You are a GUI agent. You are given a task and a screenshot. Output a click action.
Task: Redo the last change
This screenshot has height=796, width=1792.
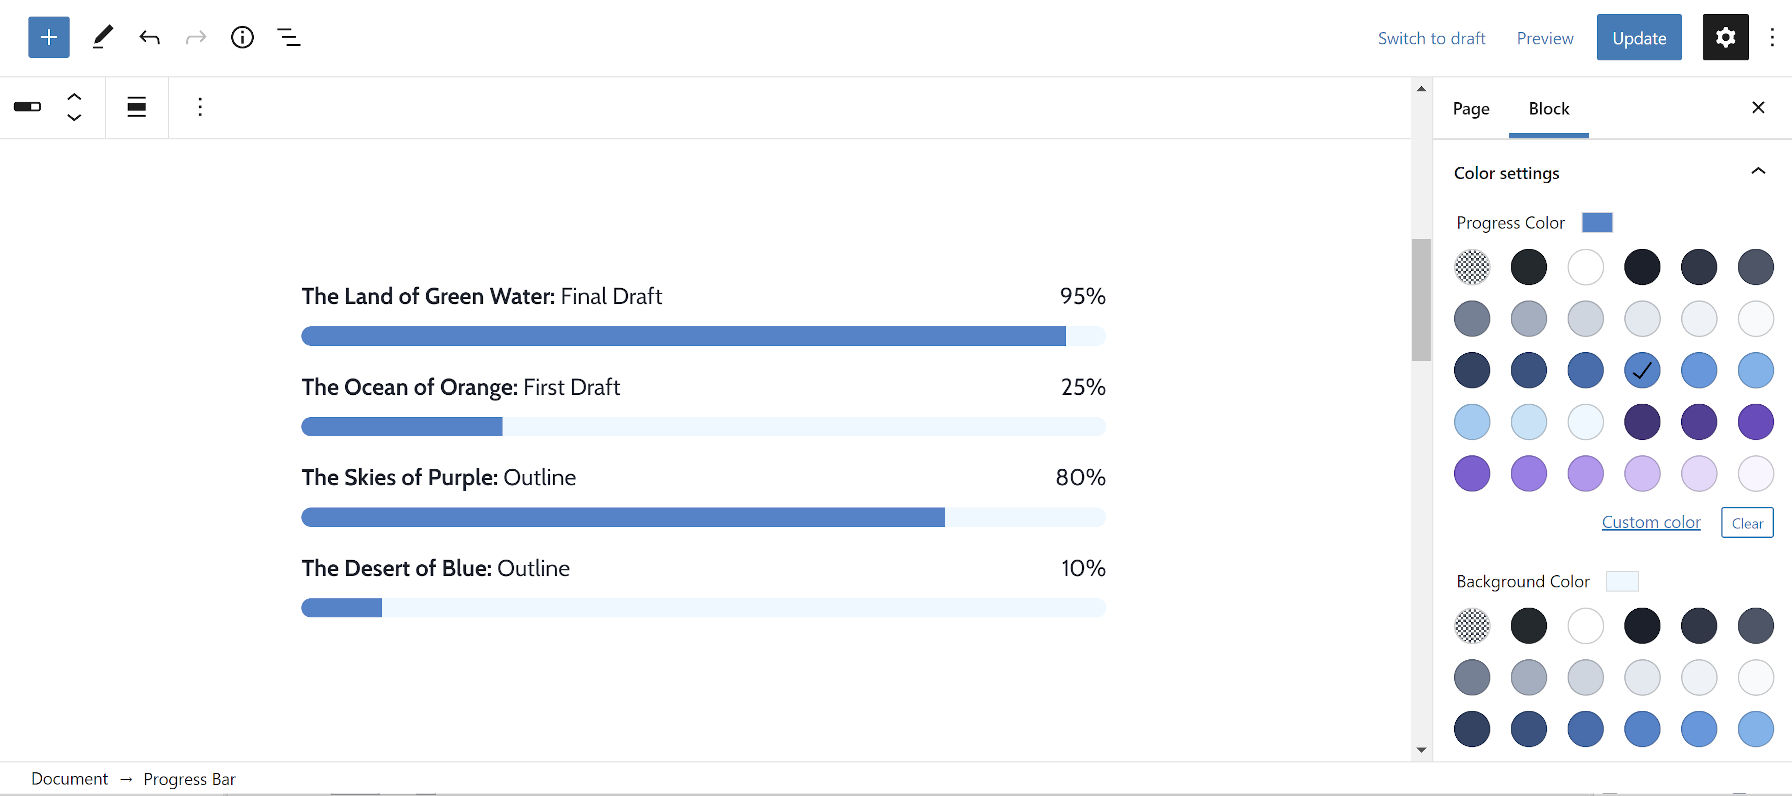(x=194, y=37)
